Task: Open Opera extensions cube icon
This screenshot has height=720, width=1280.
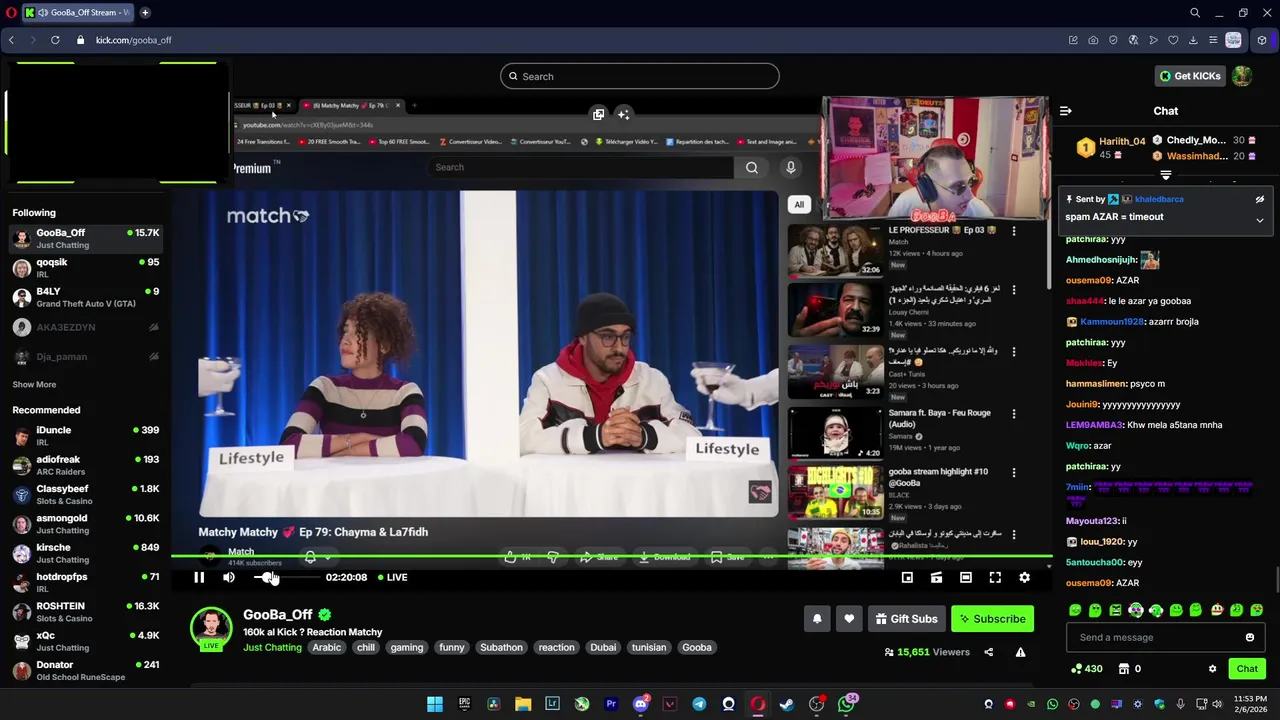Action: [x=1262, y=40]
